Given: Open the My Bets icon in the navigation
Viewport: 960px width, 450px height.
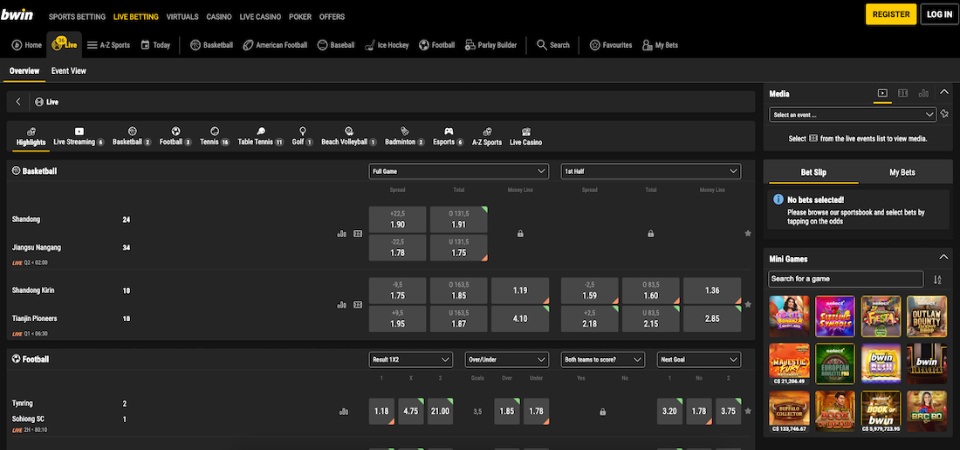Looking at the screenshot, I should [647, 45].
